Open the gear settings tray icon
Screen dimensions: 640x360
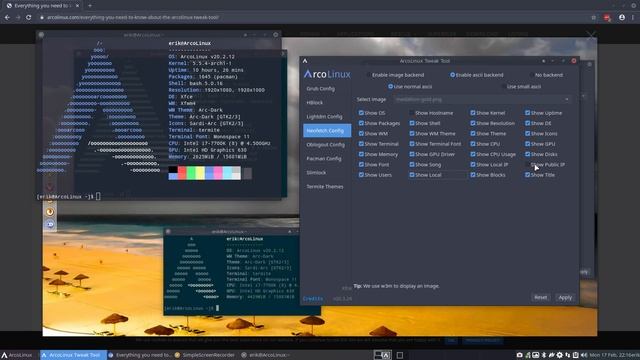coord(560,355)
